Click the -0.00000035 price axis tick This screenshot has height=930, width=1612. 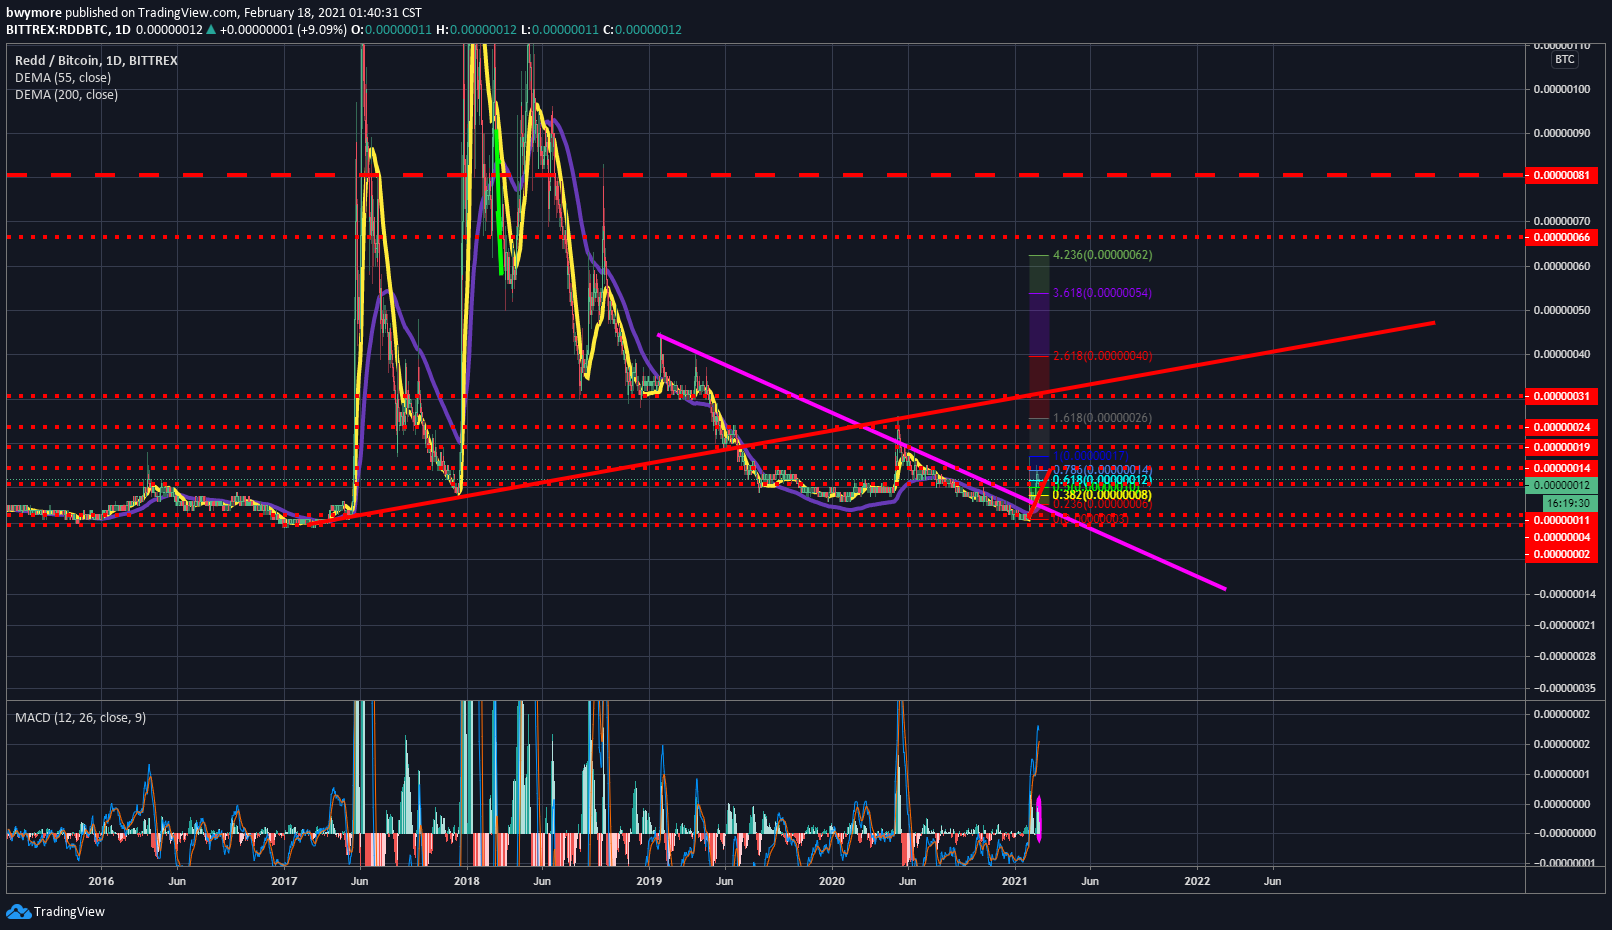[1565, 688]
